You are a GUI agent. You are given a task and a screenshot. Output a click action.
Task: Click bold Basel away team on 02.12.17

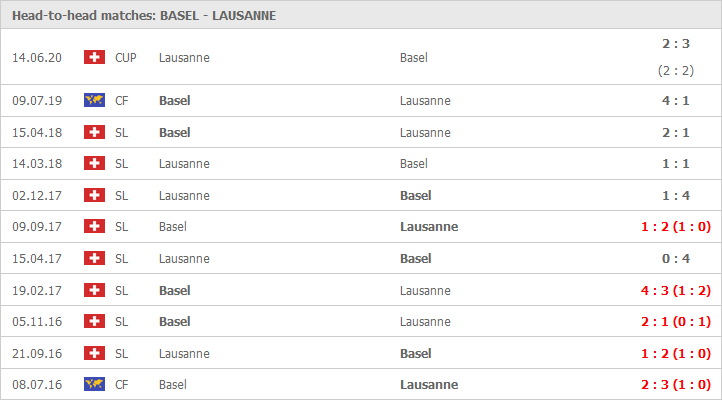point(416,196)
